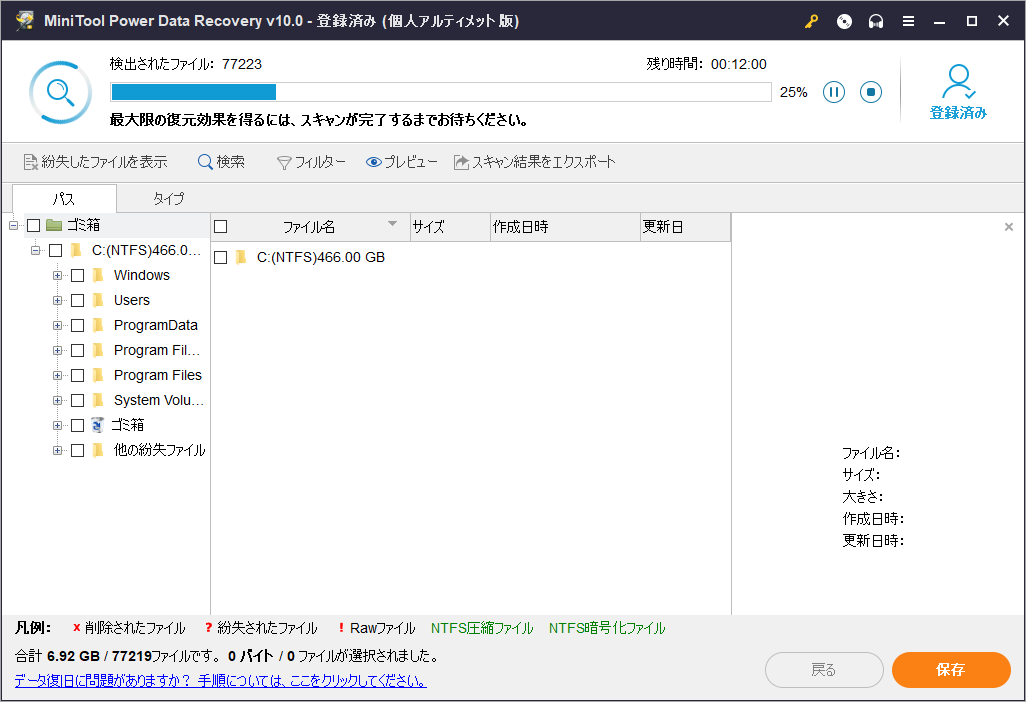
Task: Click the scan progress bar
Action: (x=440, y=92)
